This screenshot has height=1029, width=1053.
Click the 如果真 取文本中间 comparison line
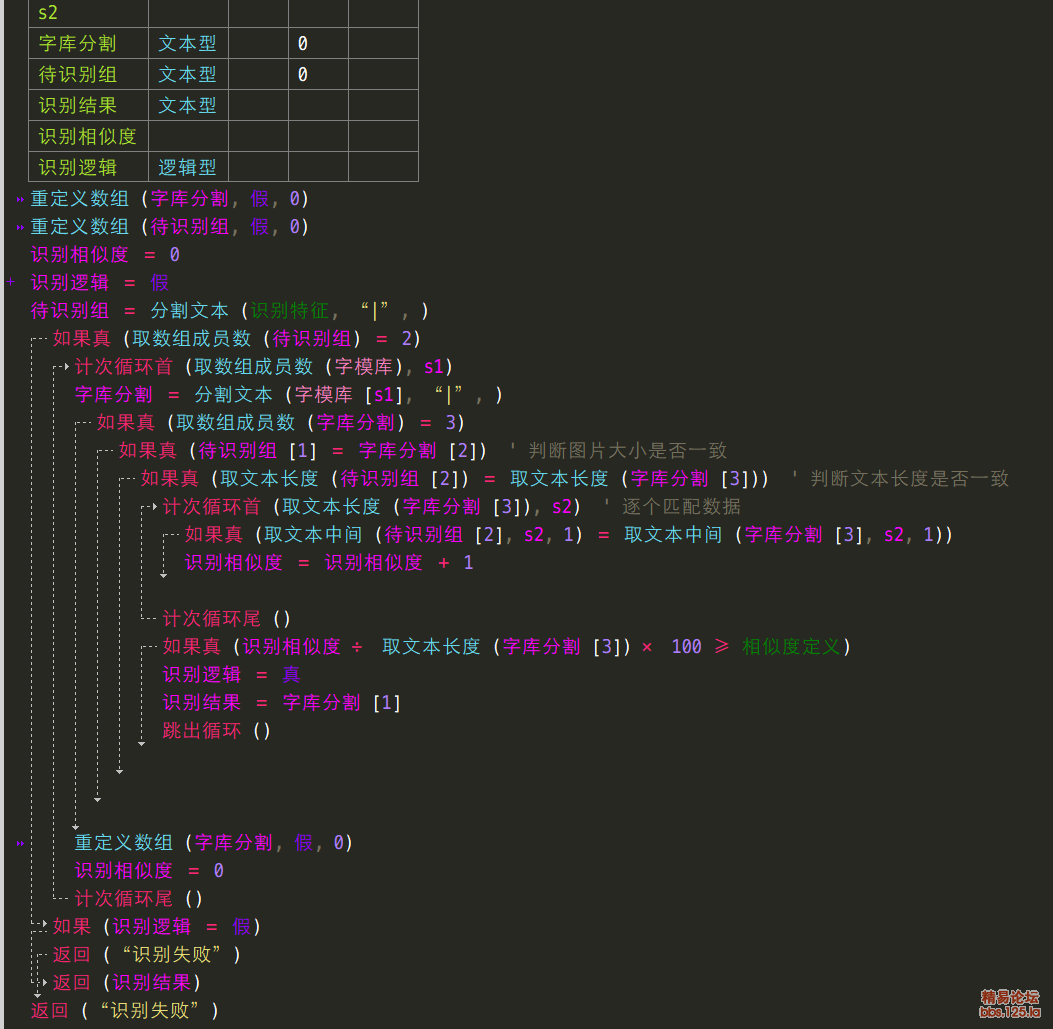click(x=568, y=535)
